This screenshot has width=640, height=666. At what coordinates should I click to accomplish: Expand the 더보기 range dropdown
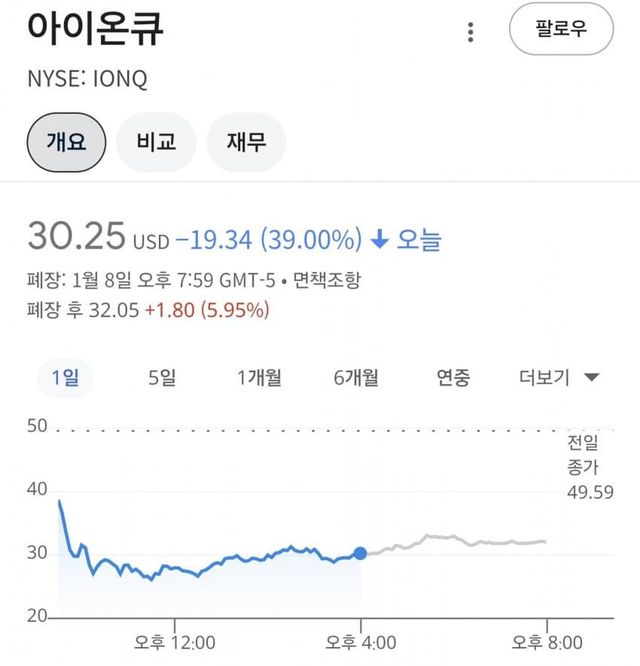(546, 377)
